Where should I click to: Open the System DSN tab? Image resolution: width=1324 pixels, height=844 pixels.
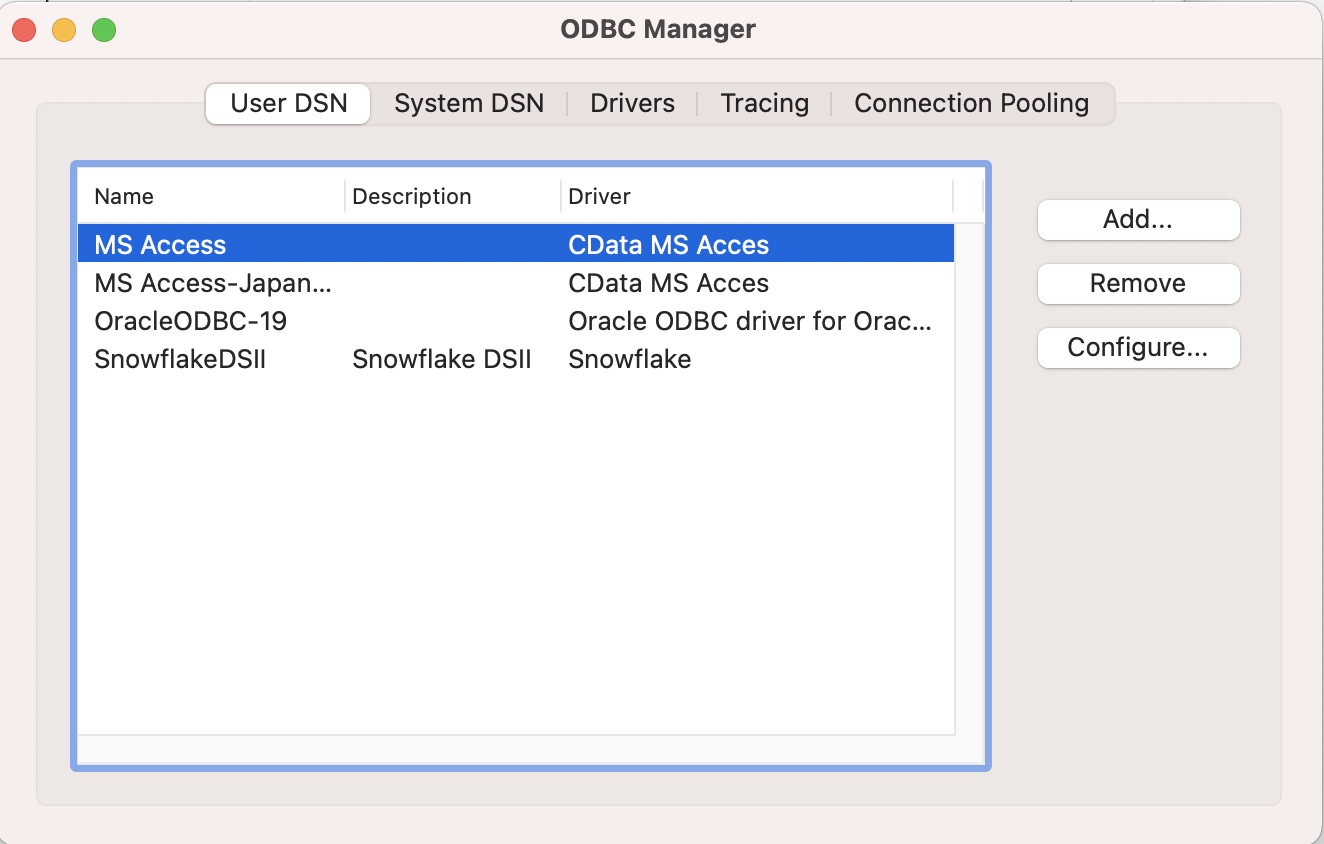pos(469,104)
